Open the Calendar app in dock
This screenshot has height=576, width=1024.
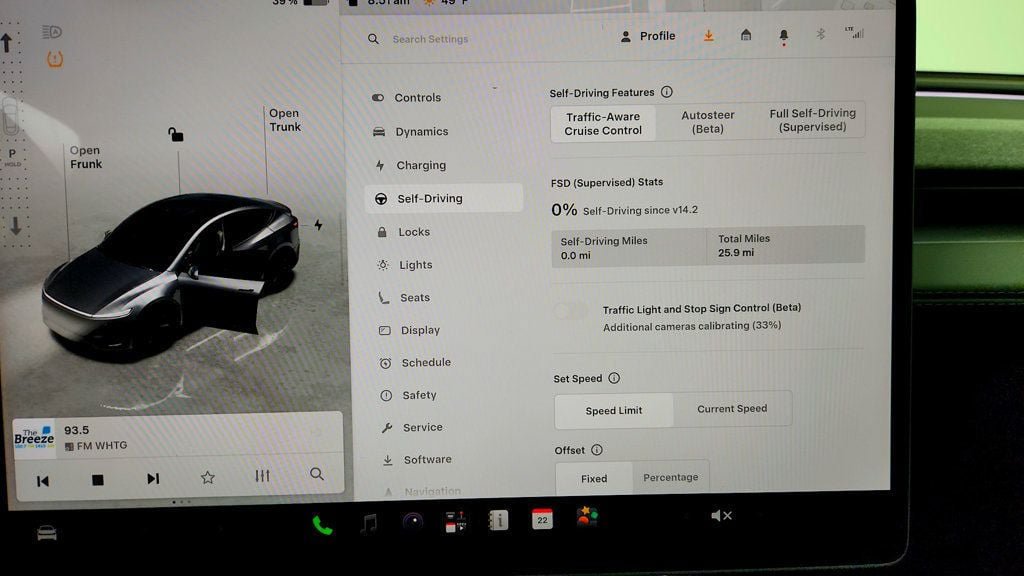pos(542,520)
